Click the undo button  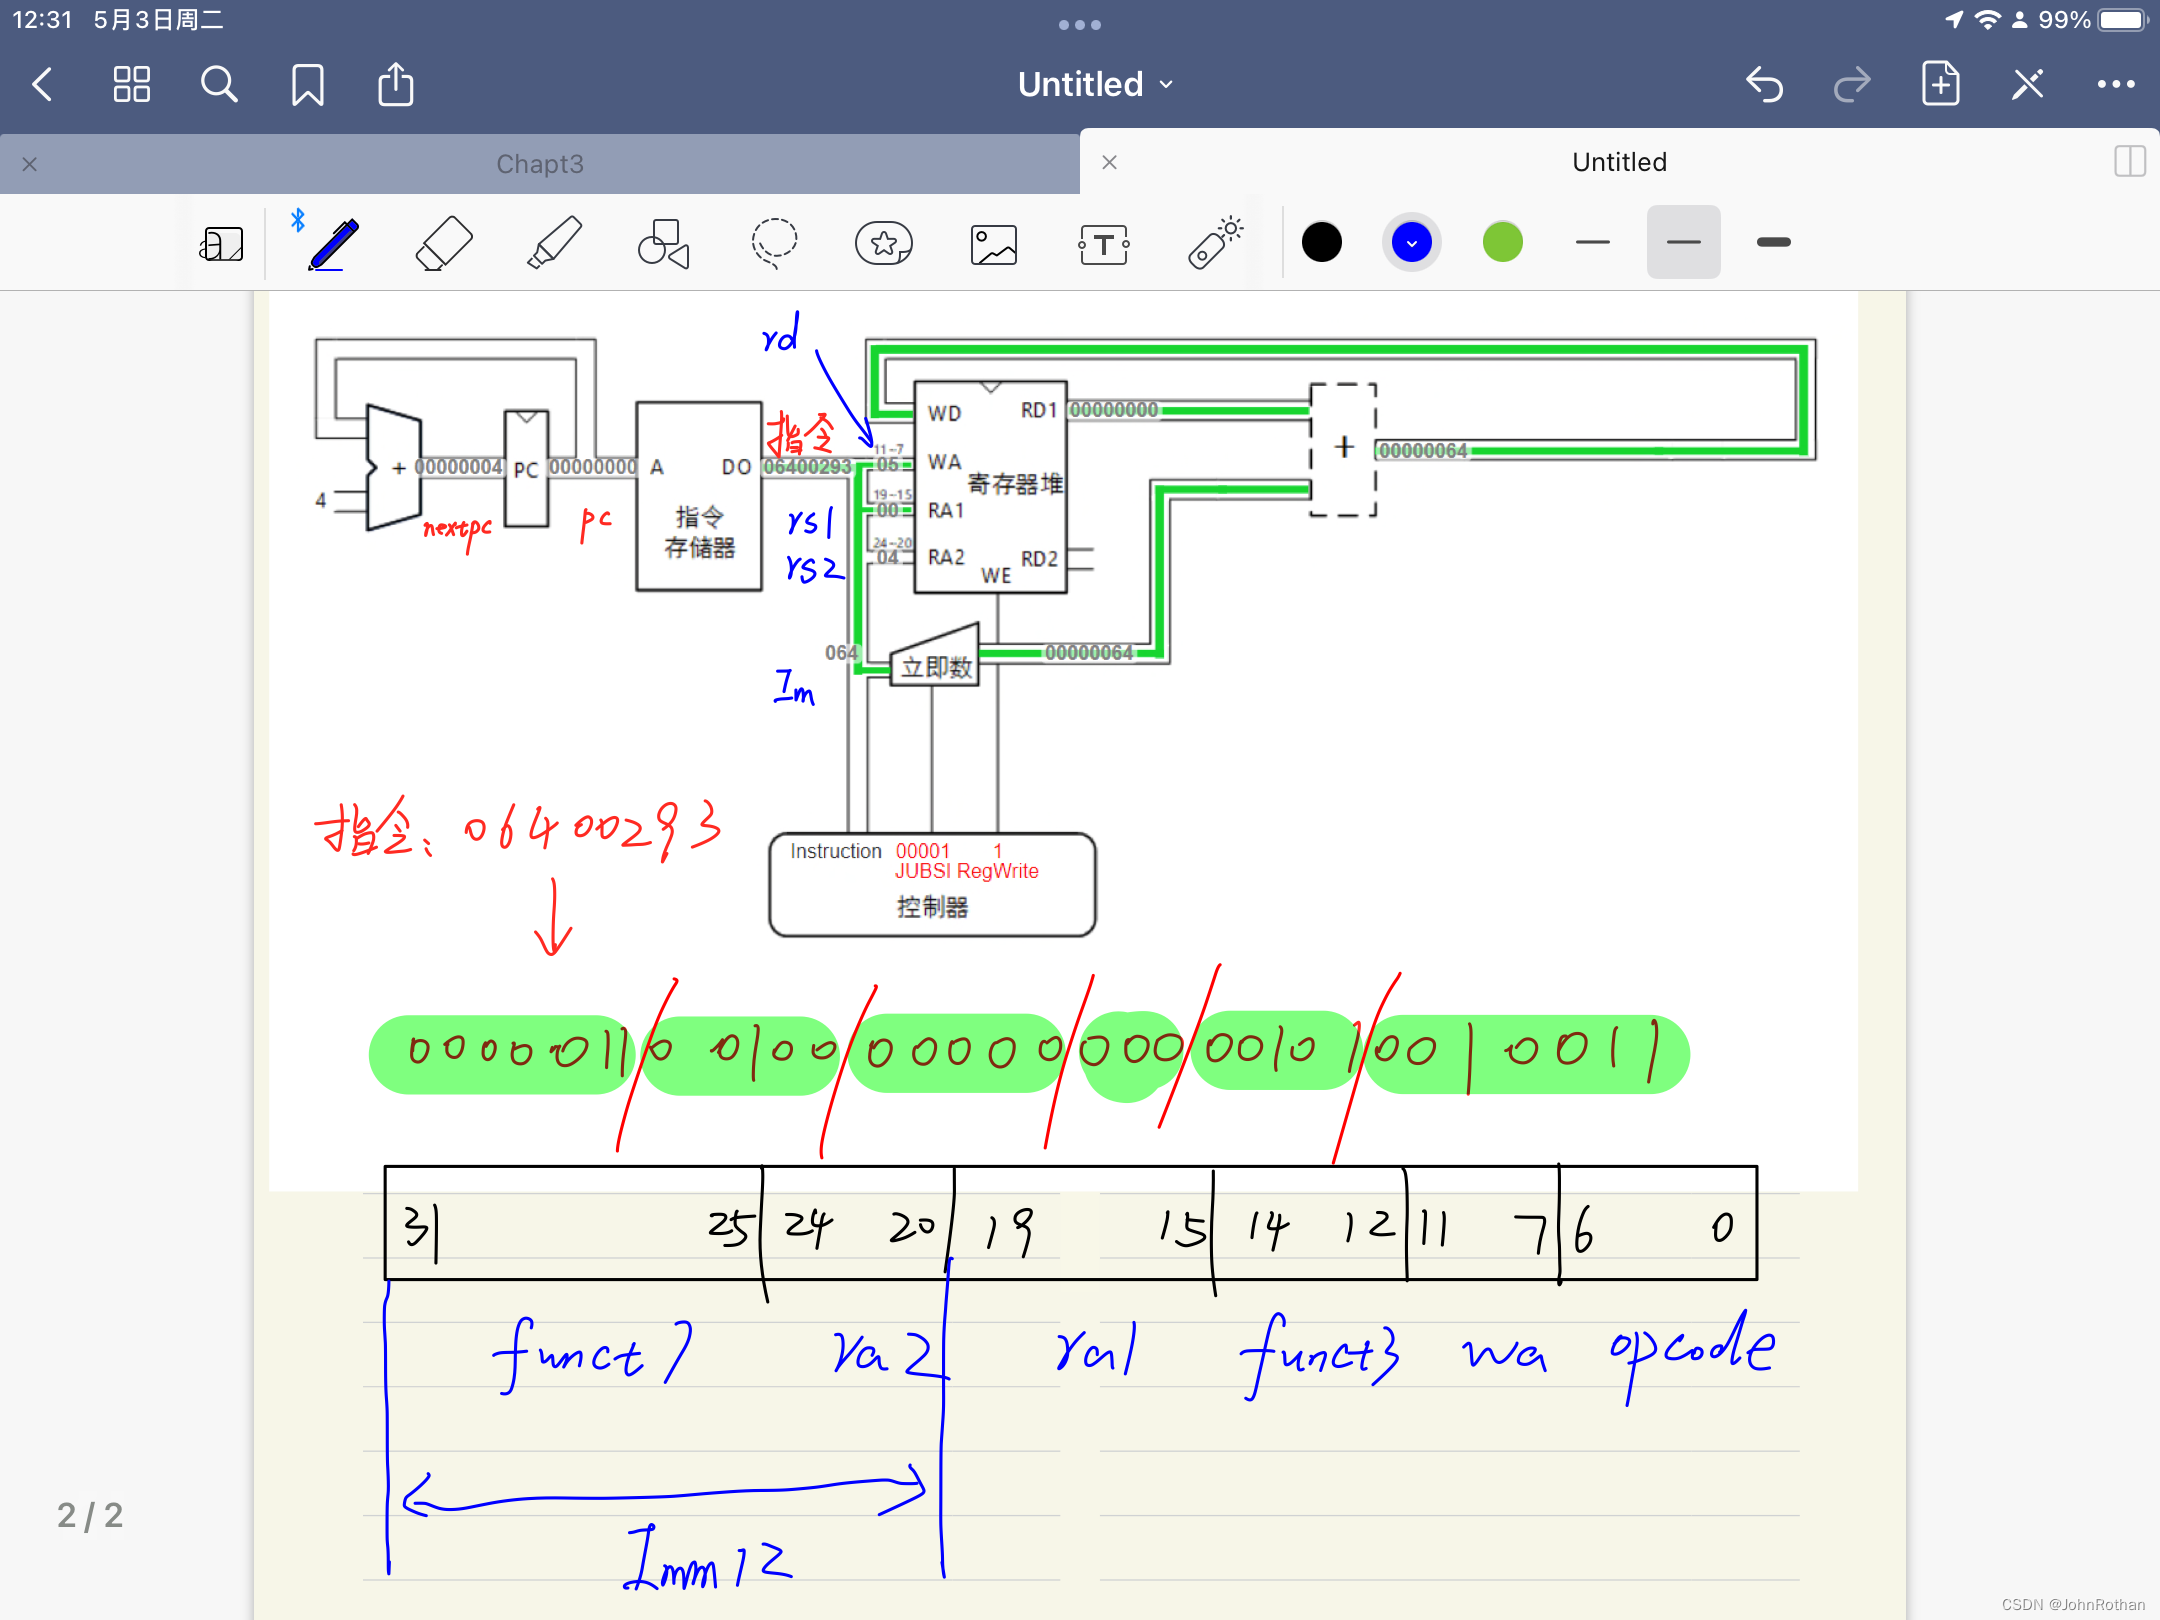coord(1764,85)
